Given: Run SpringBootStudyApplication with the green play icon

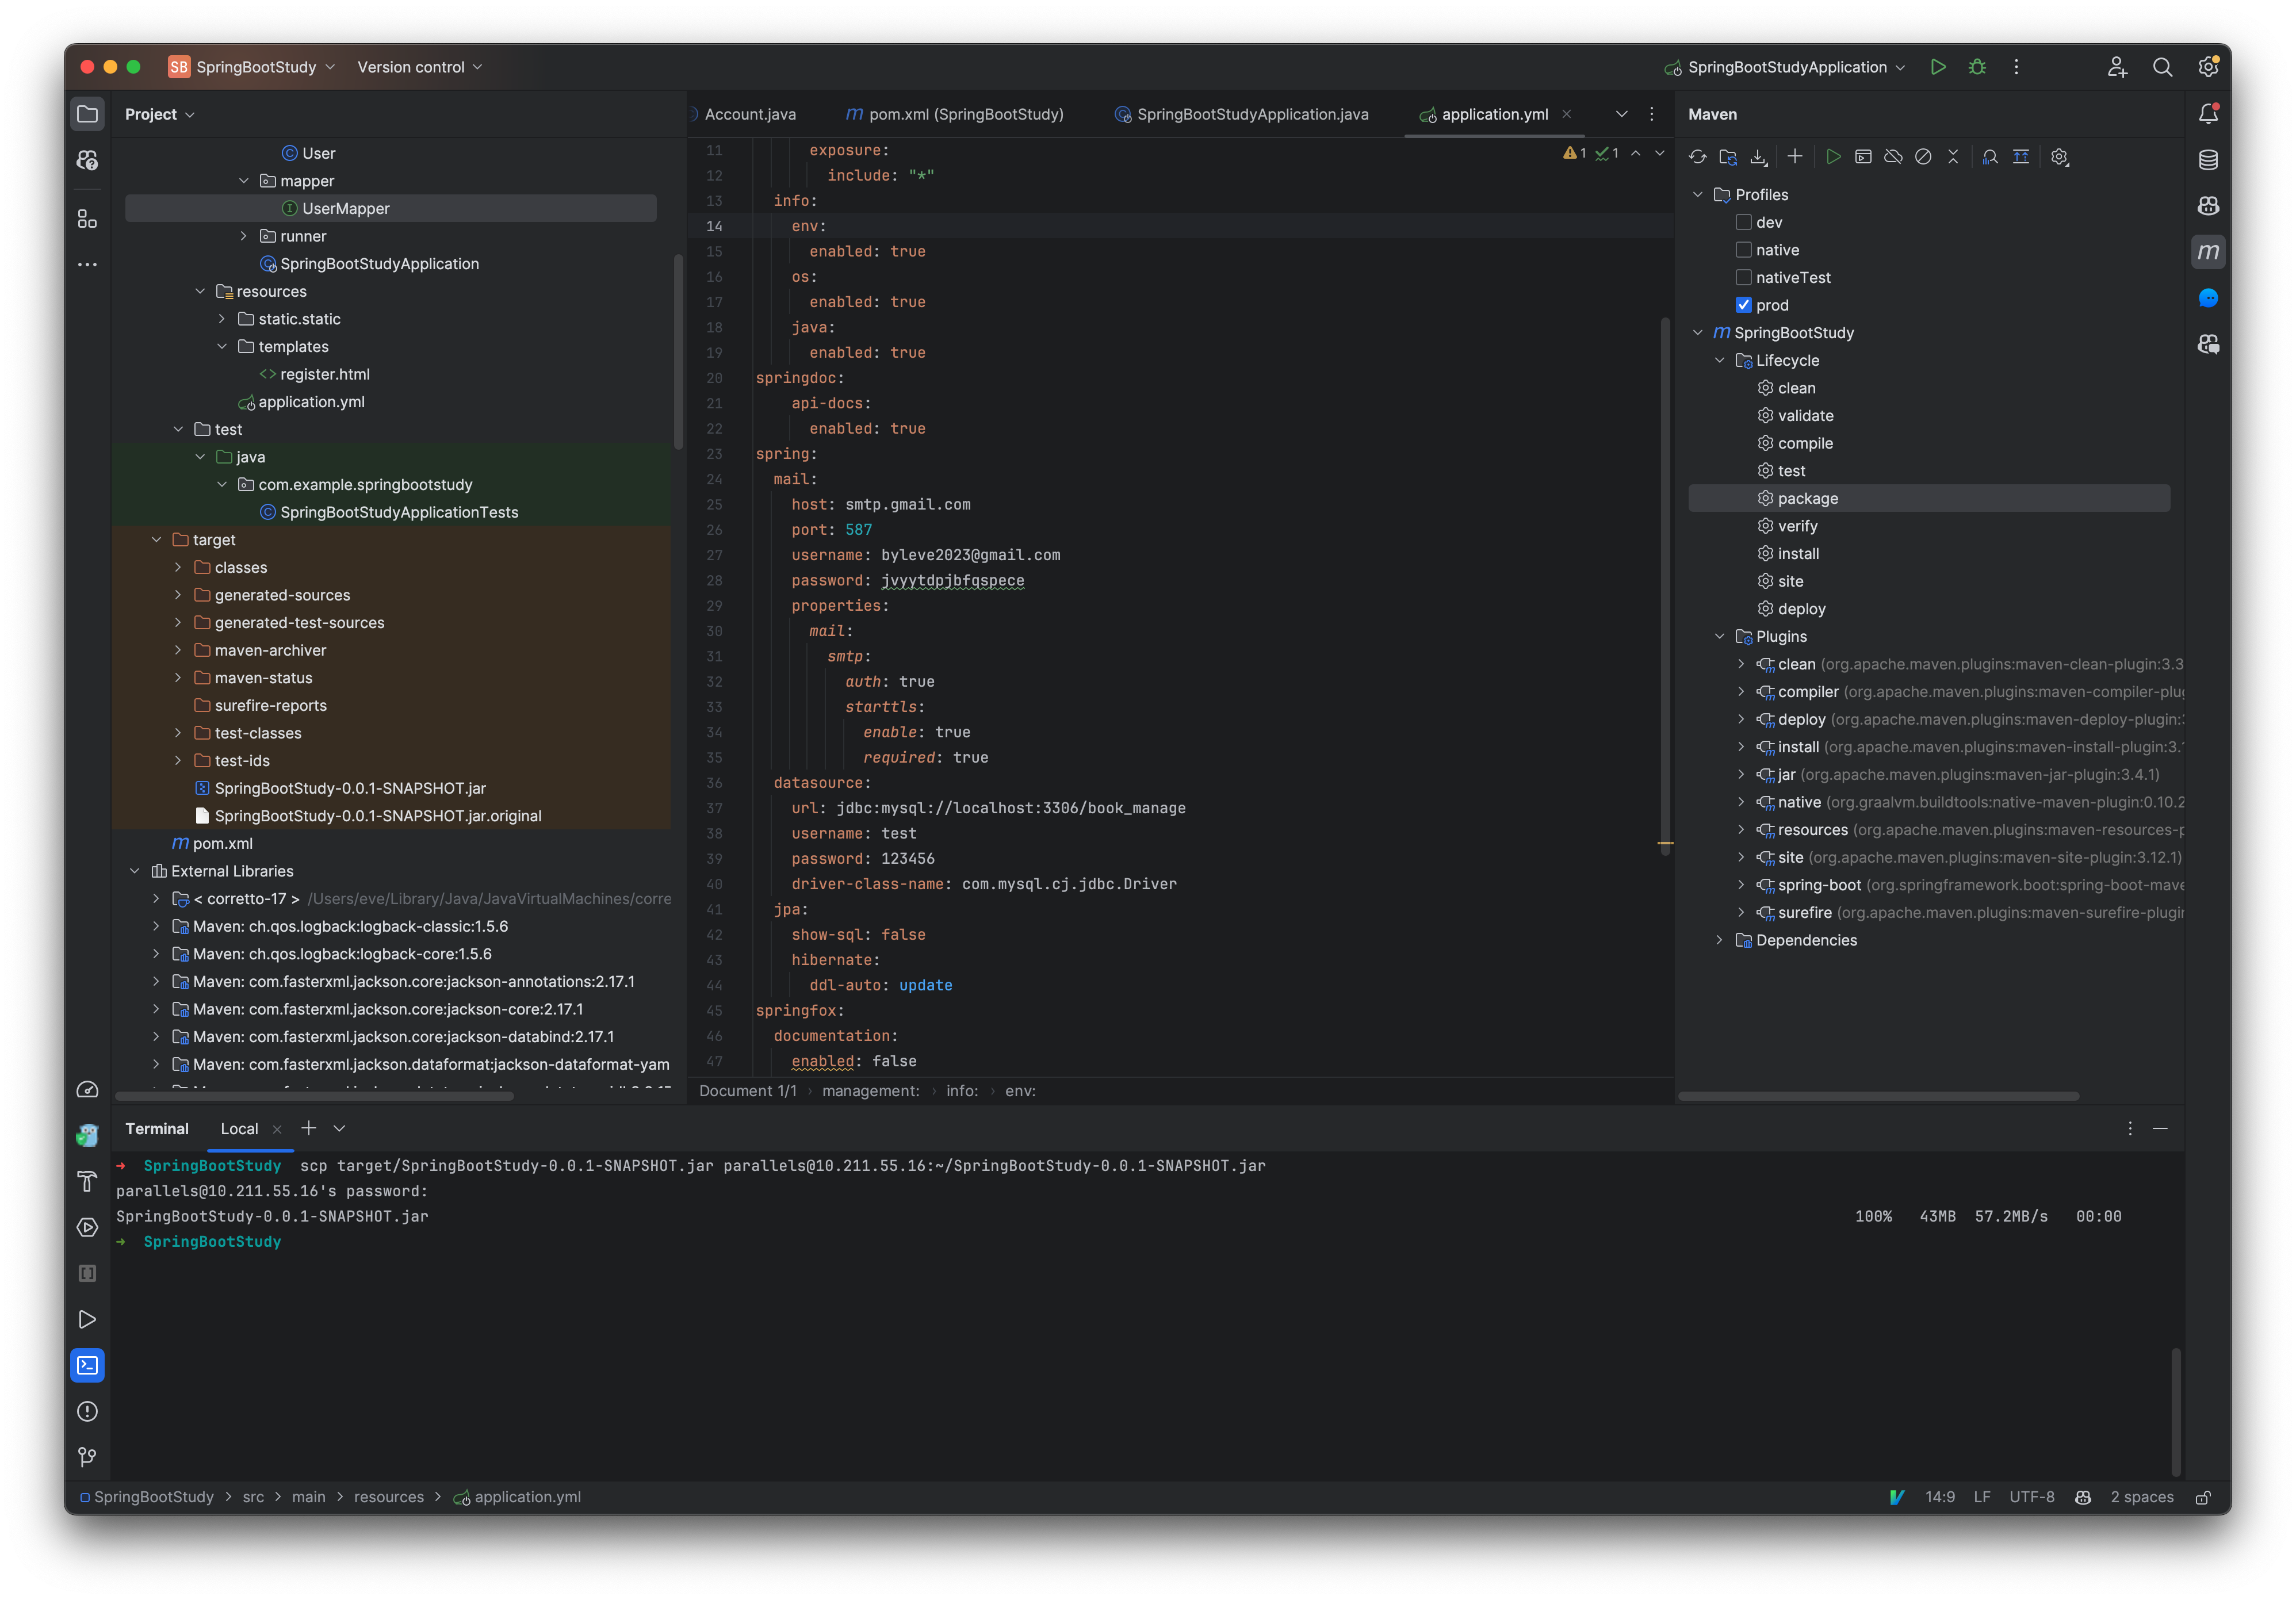Looking at the screenshot, I should click(1937, 67).
